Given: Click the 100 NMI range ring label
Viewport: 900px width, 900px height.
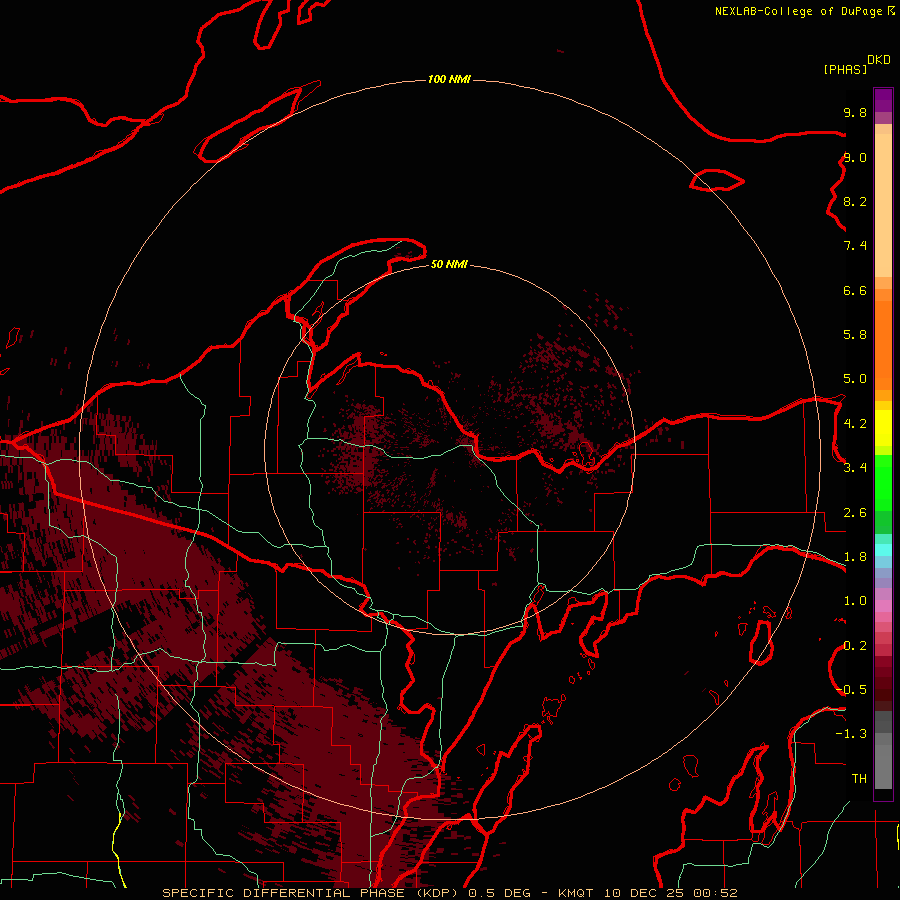Looking at the screenshot, I should (x=449, y=79).
